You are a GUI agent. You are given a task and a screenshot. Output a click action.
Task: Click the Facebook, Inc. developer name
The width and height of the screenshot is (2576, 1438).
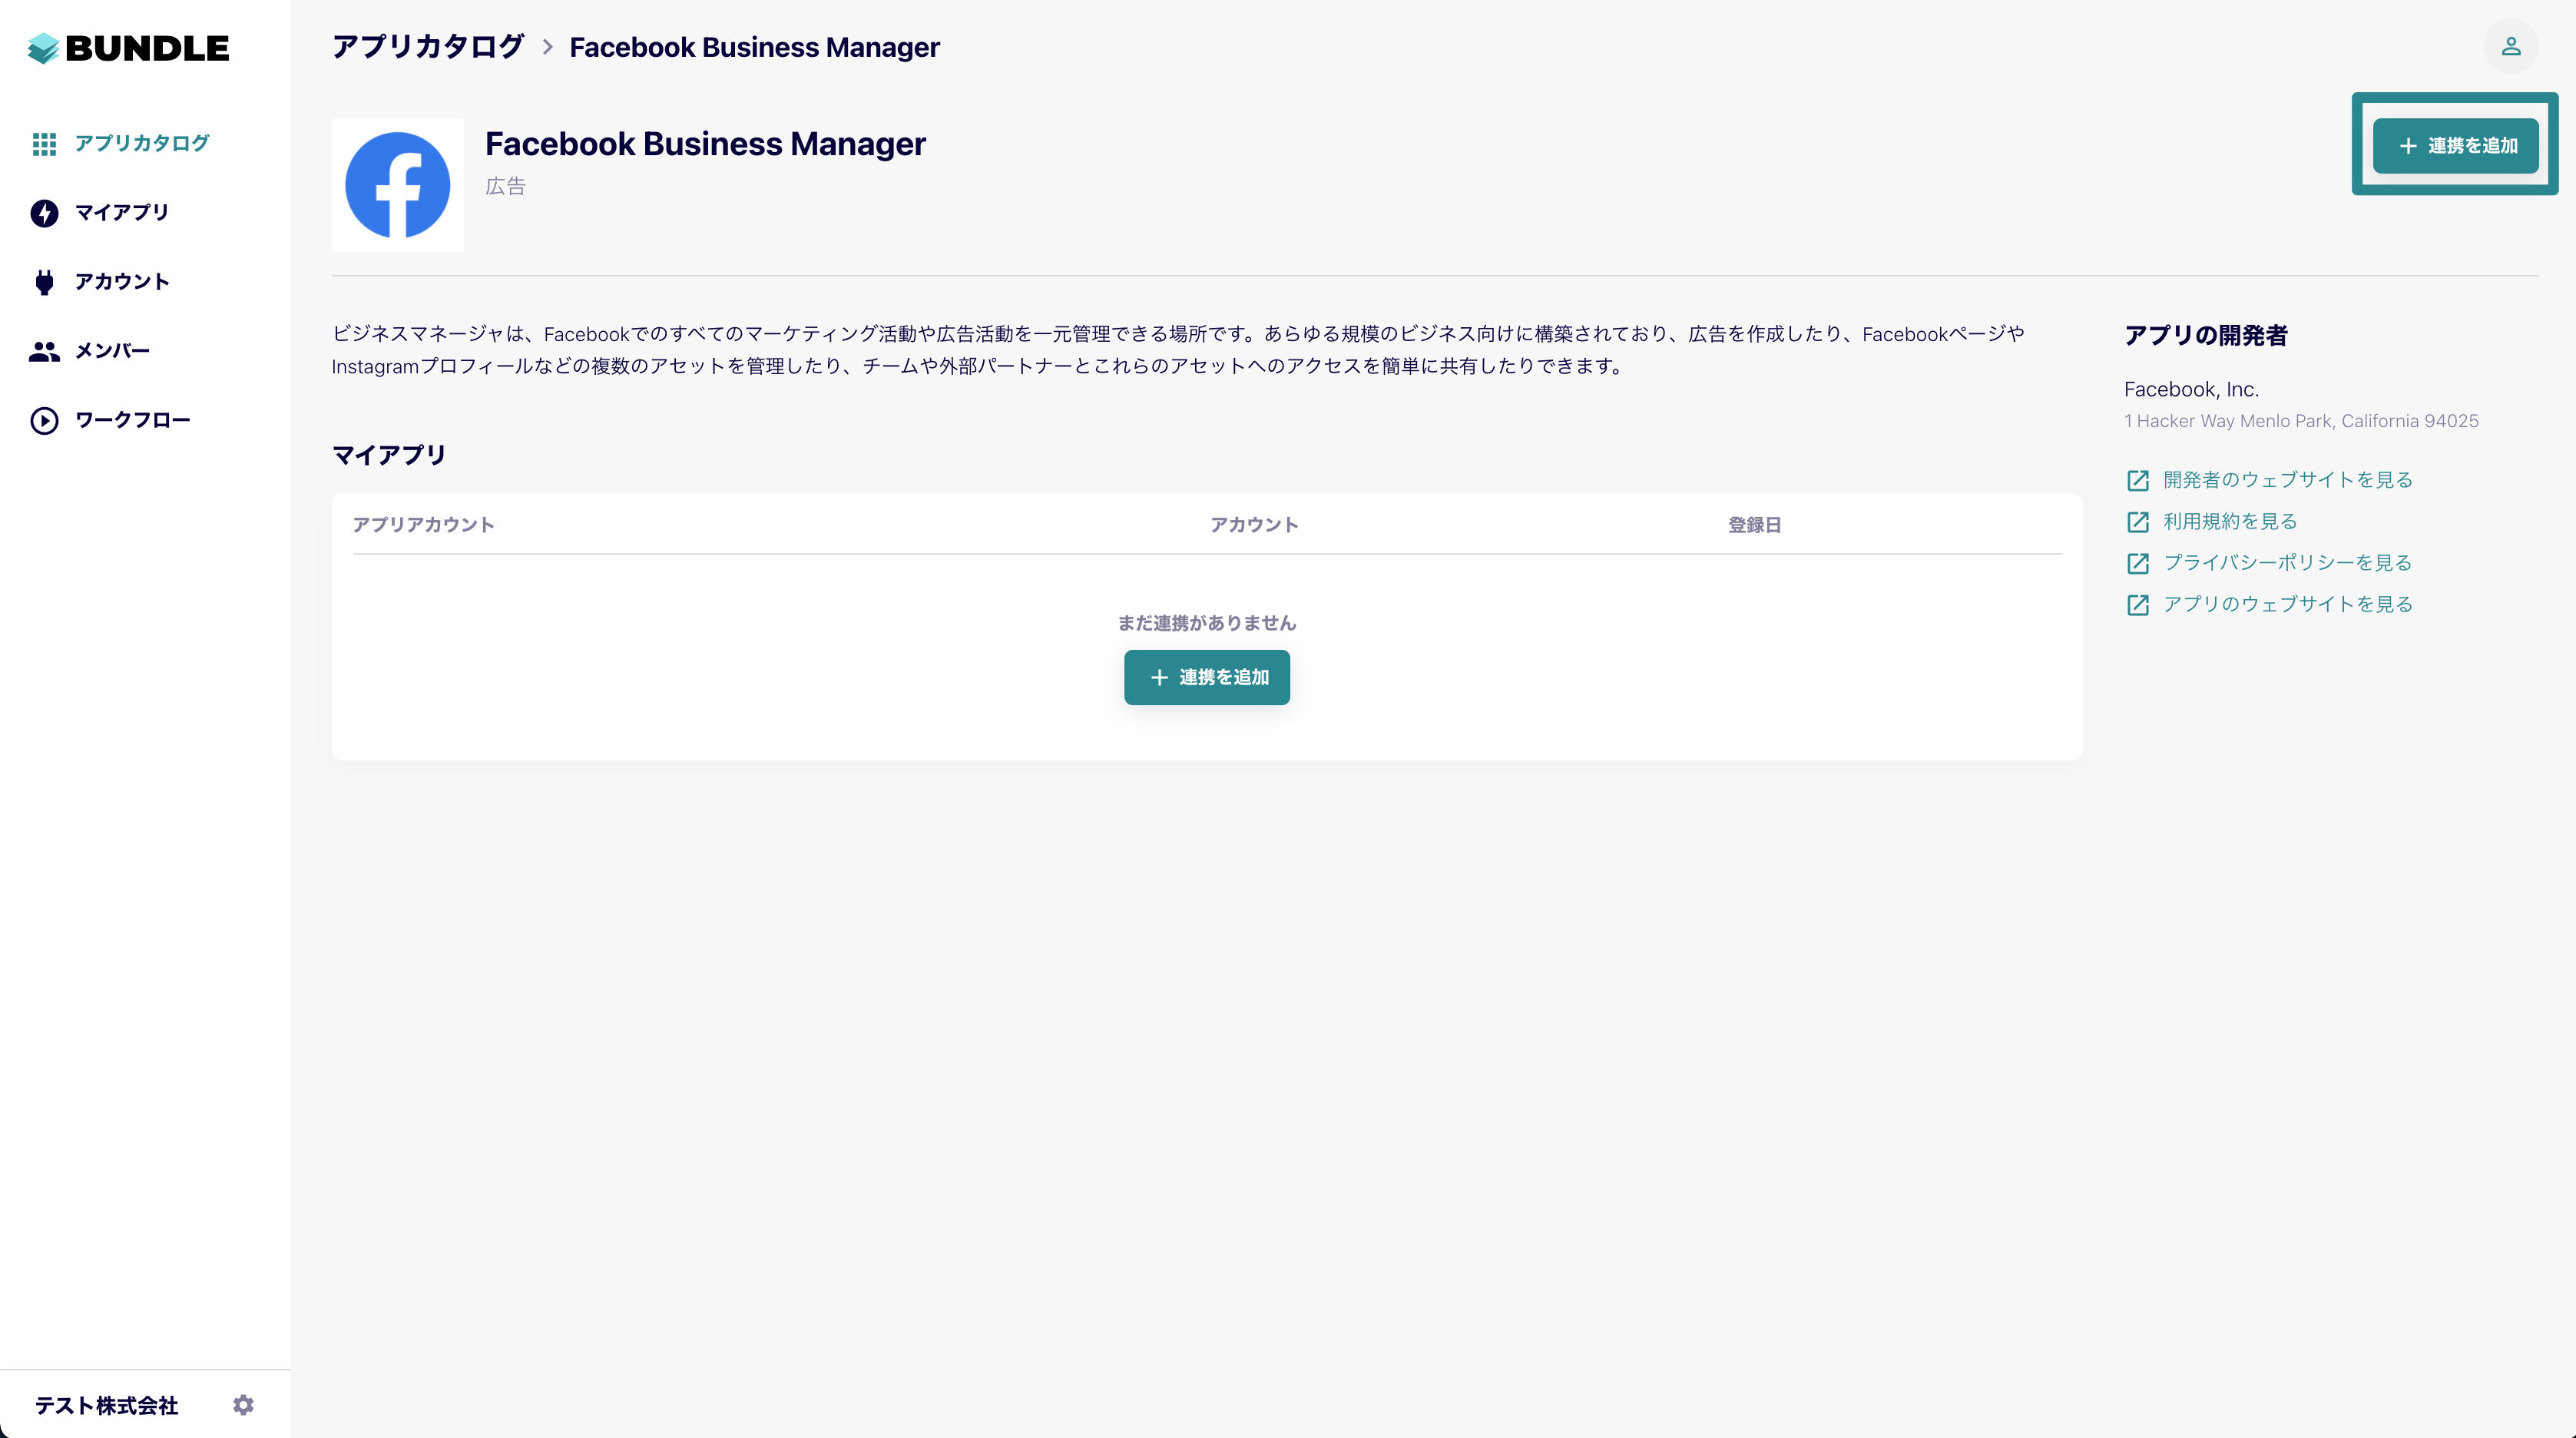tap(2191, 389)
